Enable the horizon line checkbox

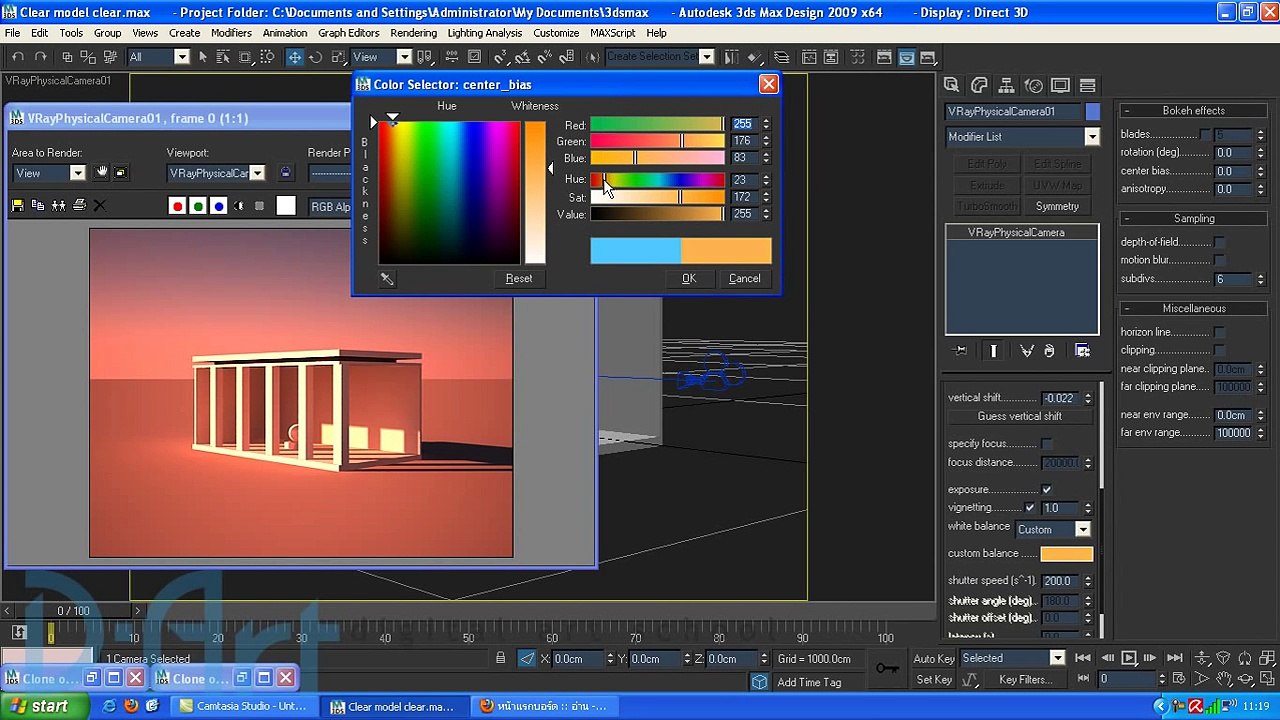pos(1219,332)
